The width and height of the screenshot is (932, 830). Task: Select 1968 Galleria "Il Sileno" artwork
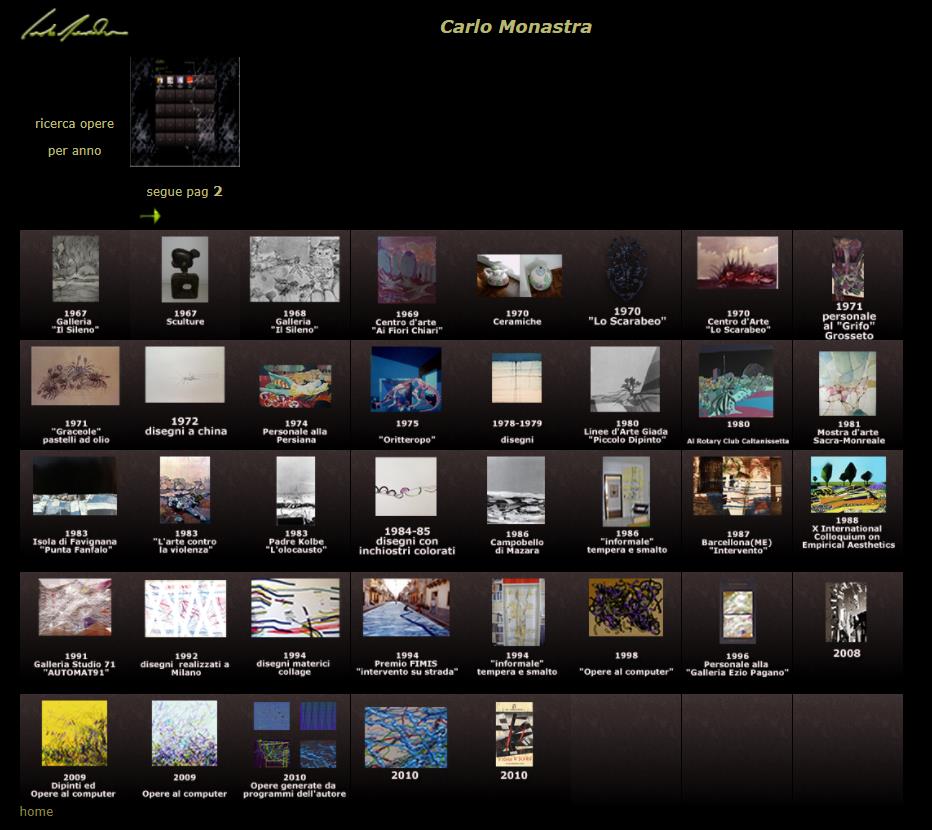coord(295,269)
